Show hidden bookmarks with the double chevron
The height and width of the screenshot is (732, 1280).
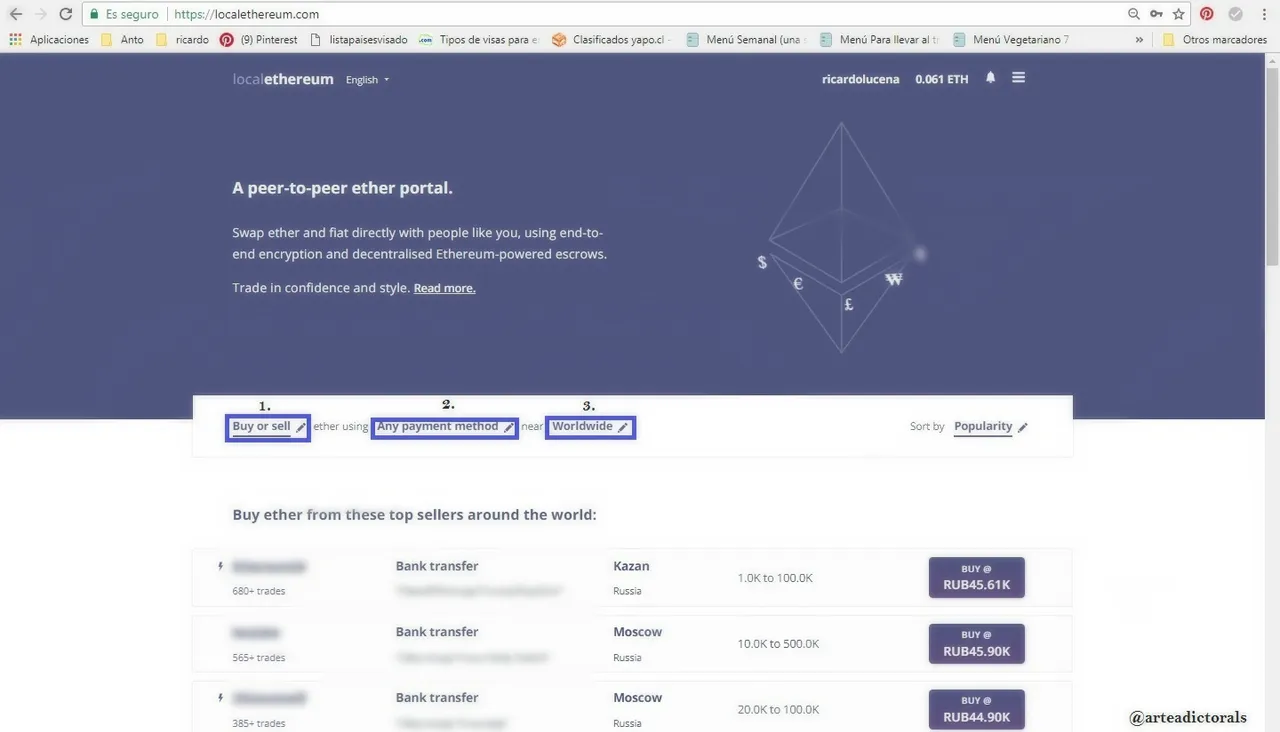coord(1139,40)
